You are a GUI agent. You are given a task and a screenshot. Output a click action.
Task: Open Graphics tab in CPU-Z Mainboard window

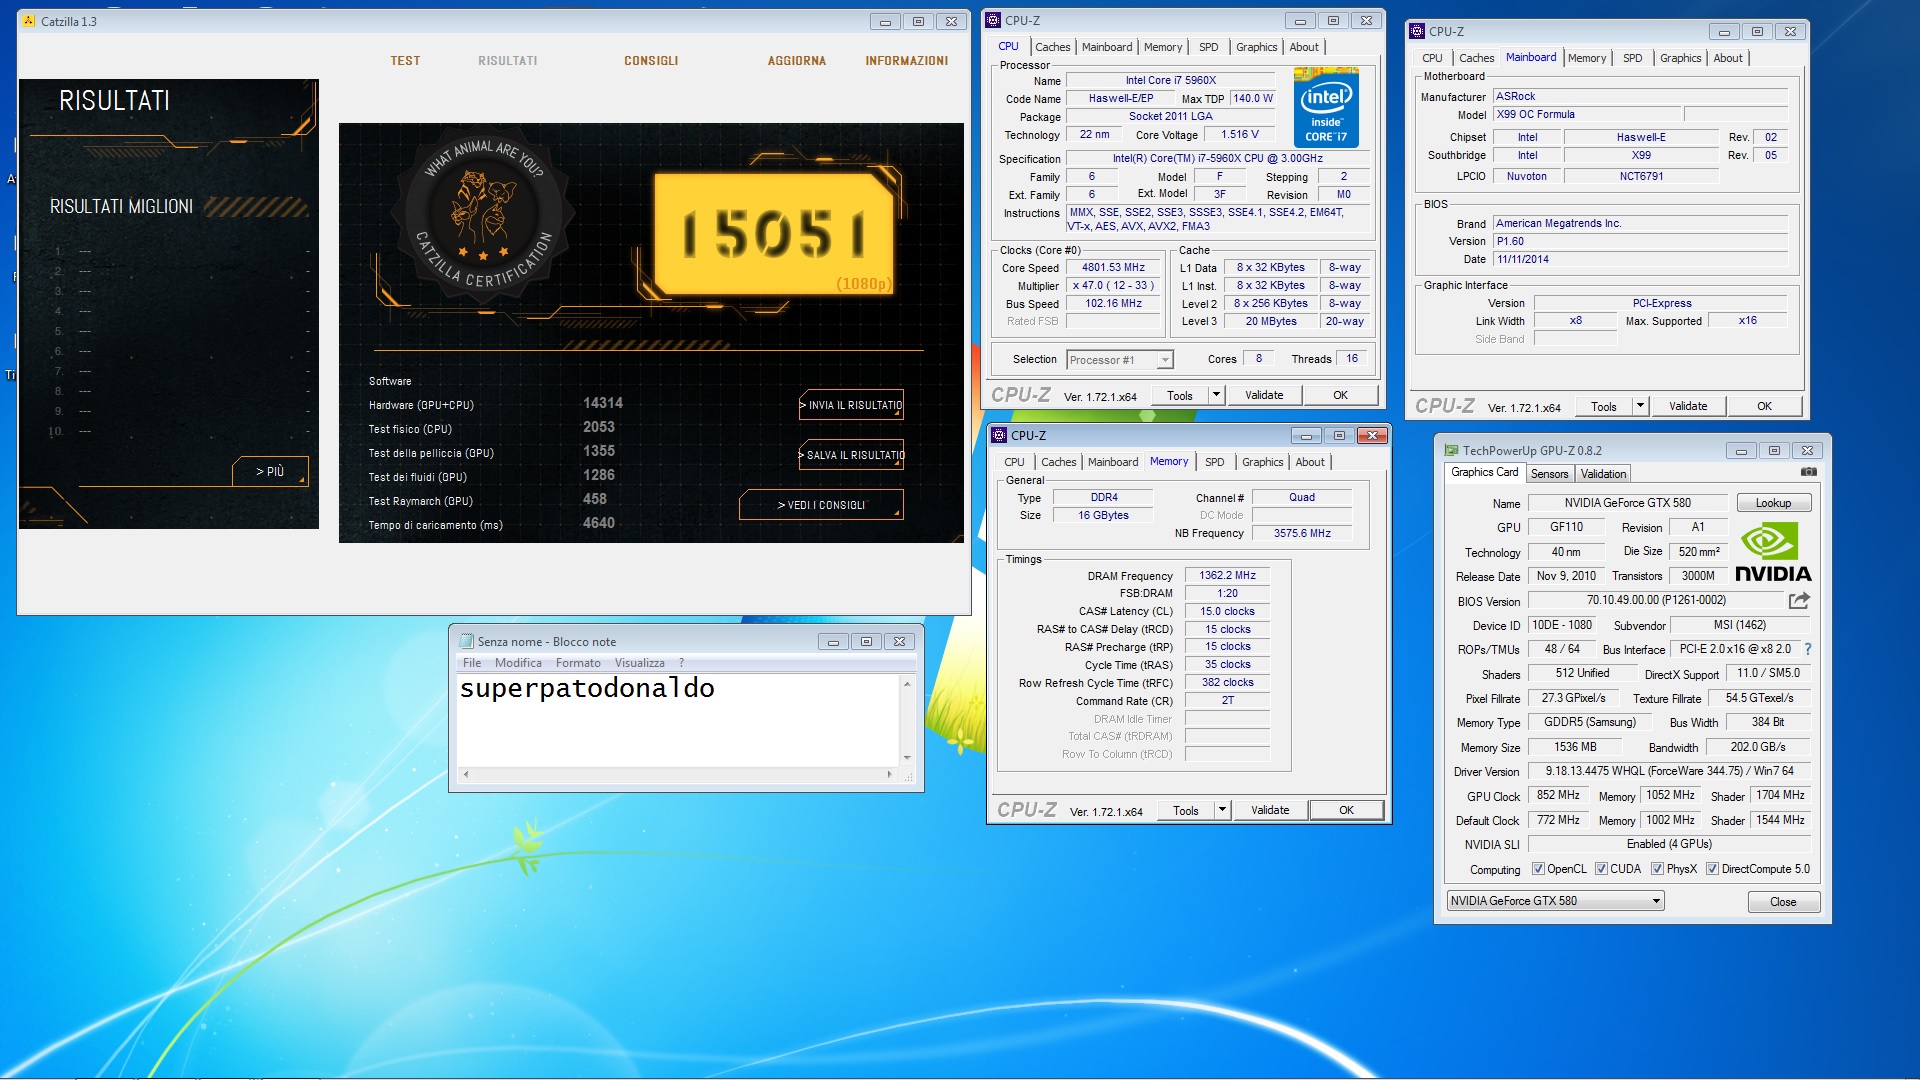tap(1680, 58)
